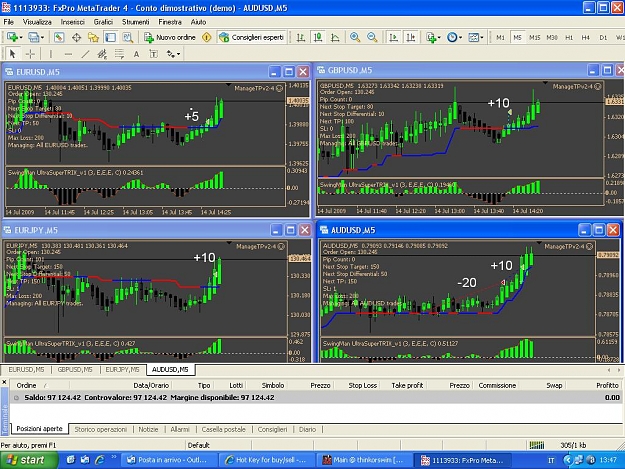This screenshot has height=469, width=625.
Task: Select the M5 timeframe
Action: click(x=517, y=37)
